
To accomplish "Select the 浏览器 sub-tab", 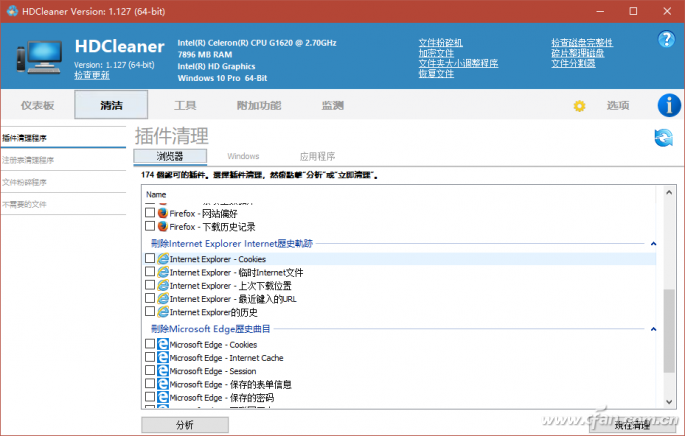I will tap(170, 156).
